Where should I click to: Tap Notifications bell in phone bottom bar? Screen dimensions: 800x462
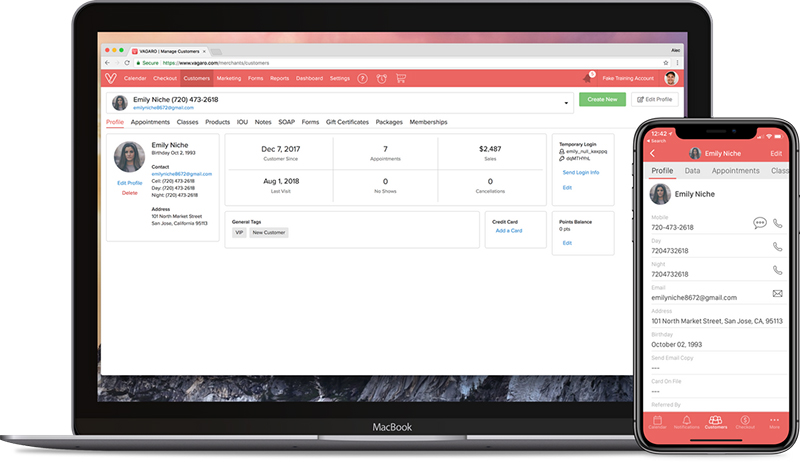687,422
